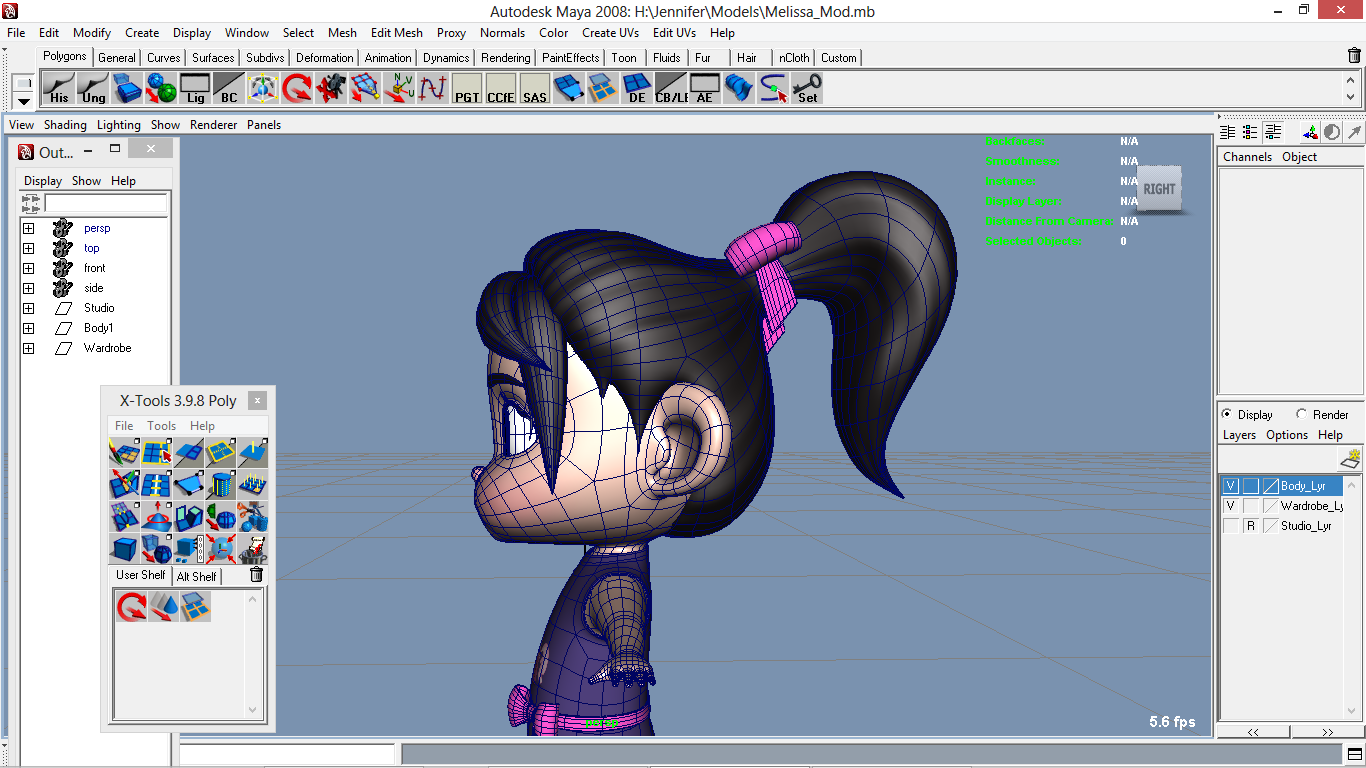Click the His (Delete History) shelf icon
The height and width of the screenshot is (768, 1366).
point(59,89)
